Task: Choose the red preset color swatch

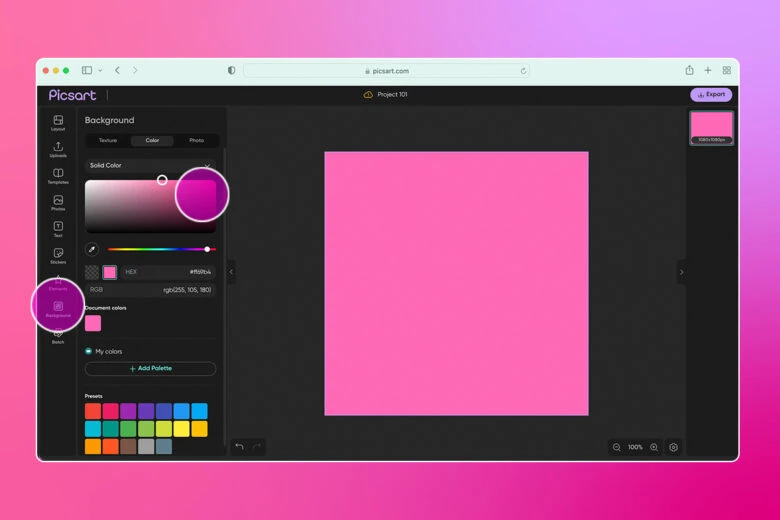Action: [92, 411]
